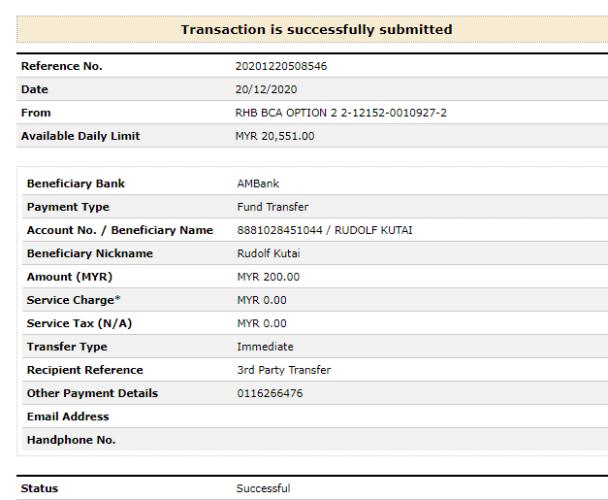Viewport: 608px width, 500px height.
Task: Click the Transaction is successfully submitted banner
Action: click(312, 29)
